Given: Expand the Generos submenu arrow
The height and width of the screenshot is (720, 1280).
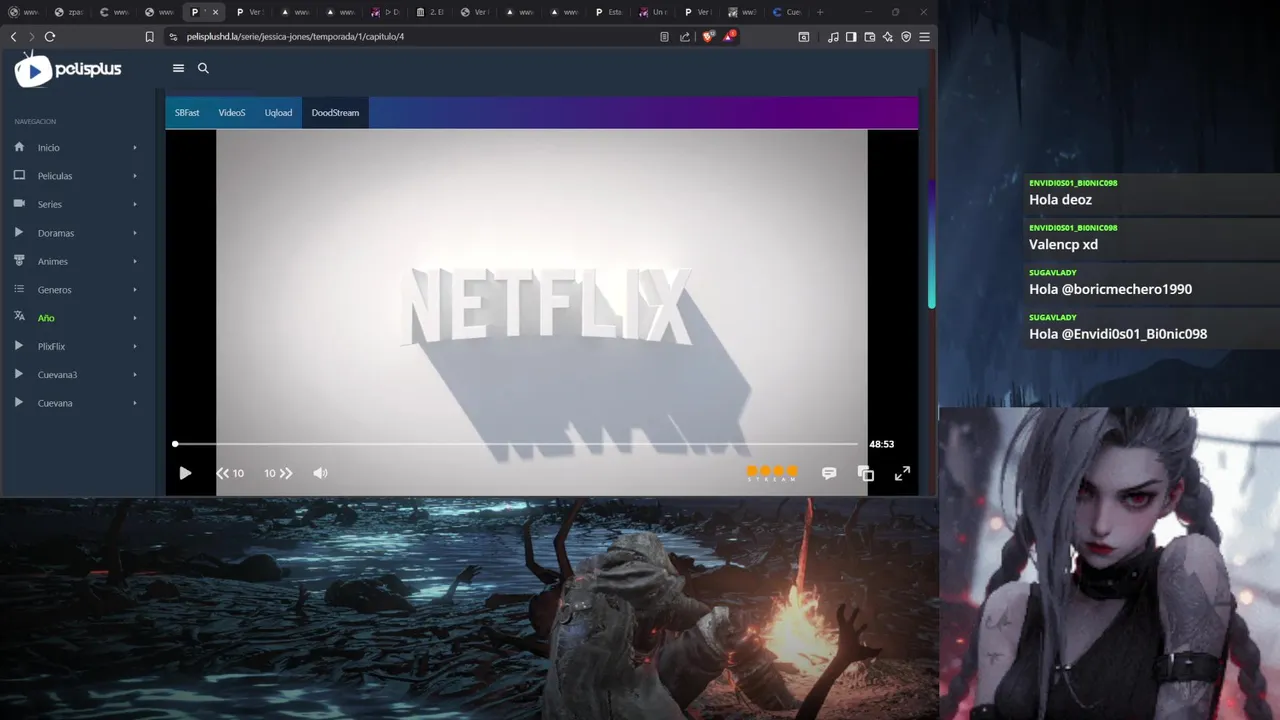Looking at the screenshot, I should pos(135,290).
